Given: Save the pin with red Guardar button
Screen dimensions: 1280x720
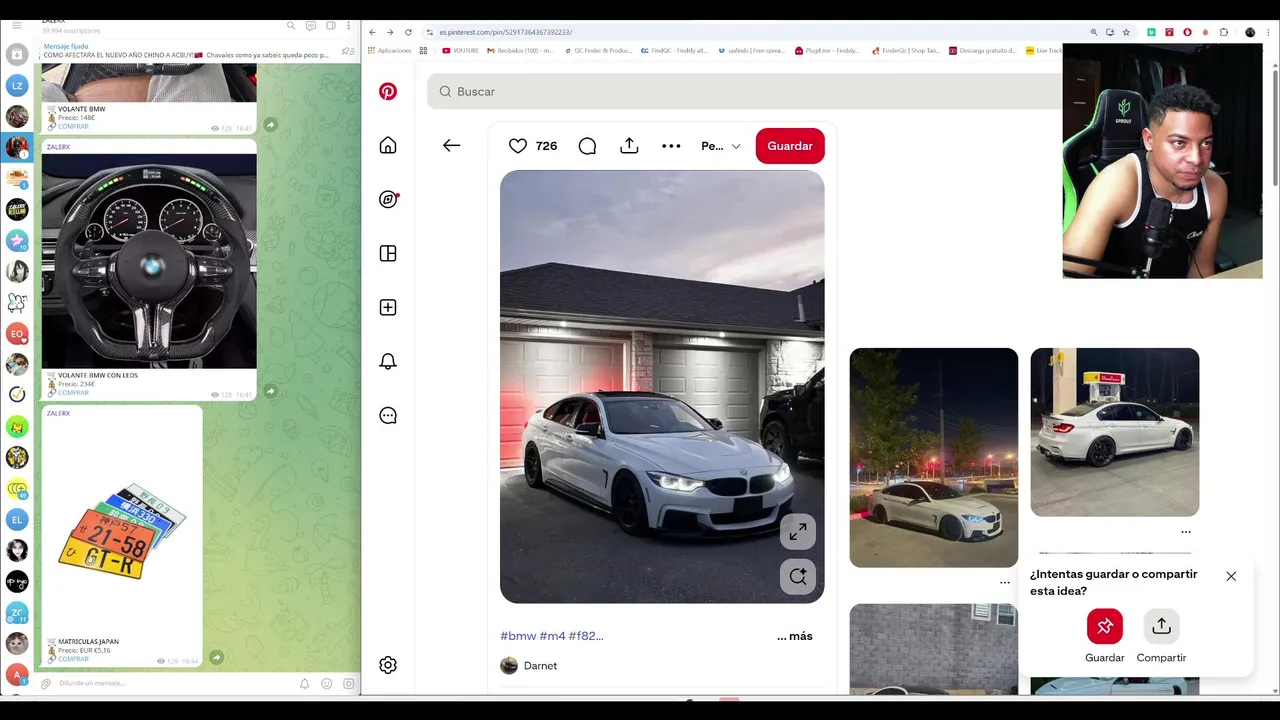Looking at the screenshot, I should pos(790,146).
